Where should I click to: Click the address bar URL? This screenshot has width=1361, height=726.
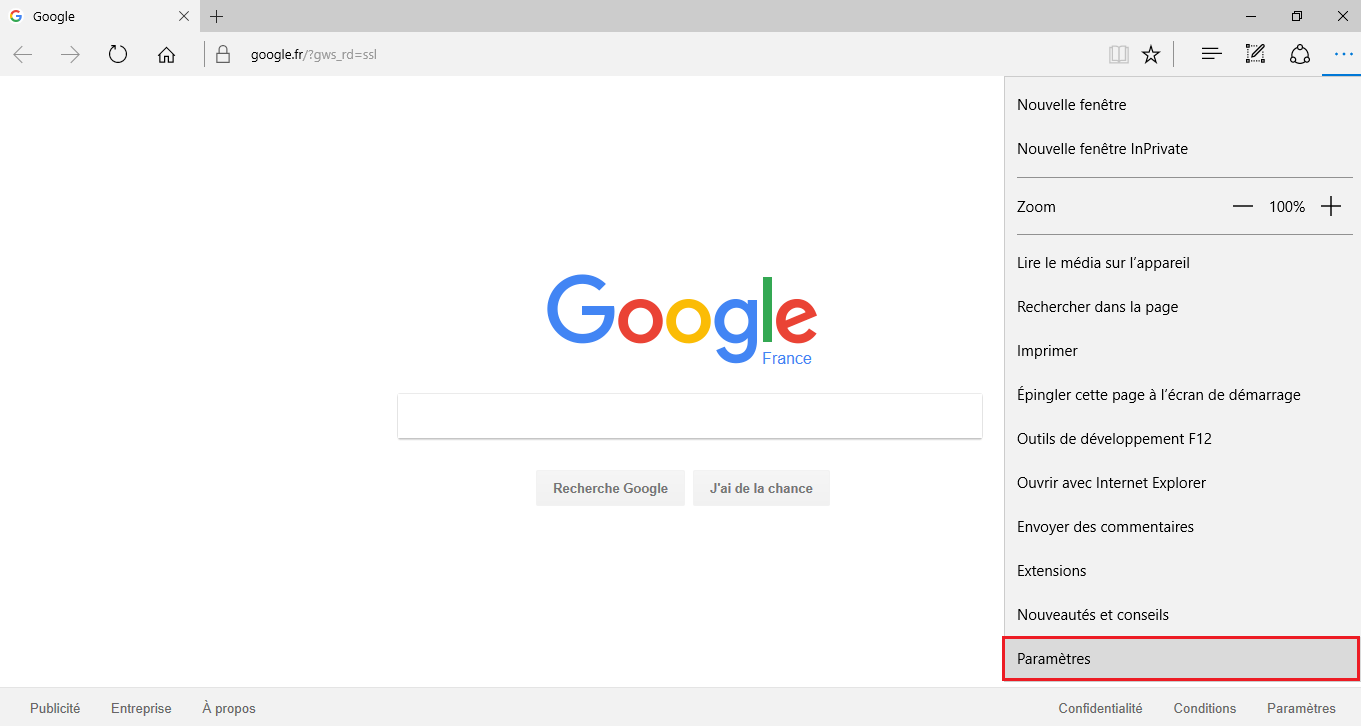313,54
